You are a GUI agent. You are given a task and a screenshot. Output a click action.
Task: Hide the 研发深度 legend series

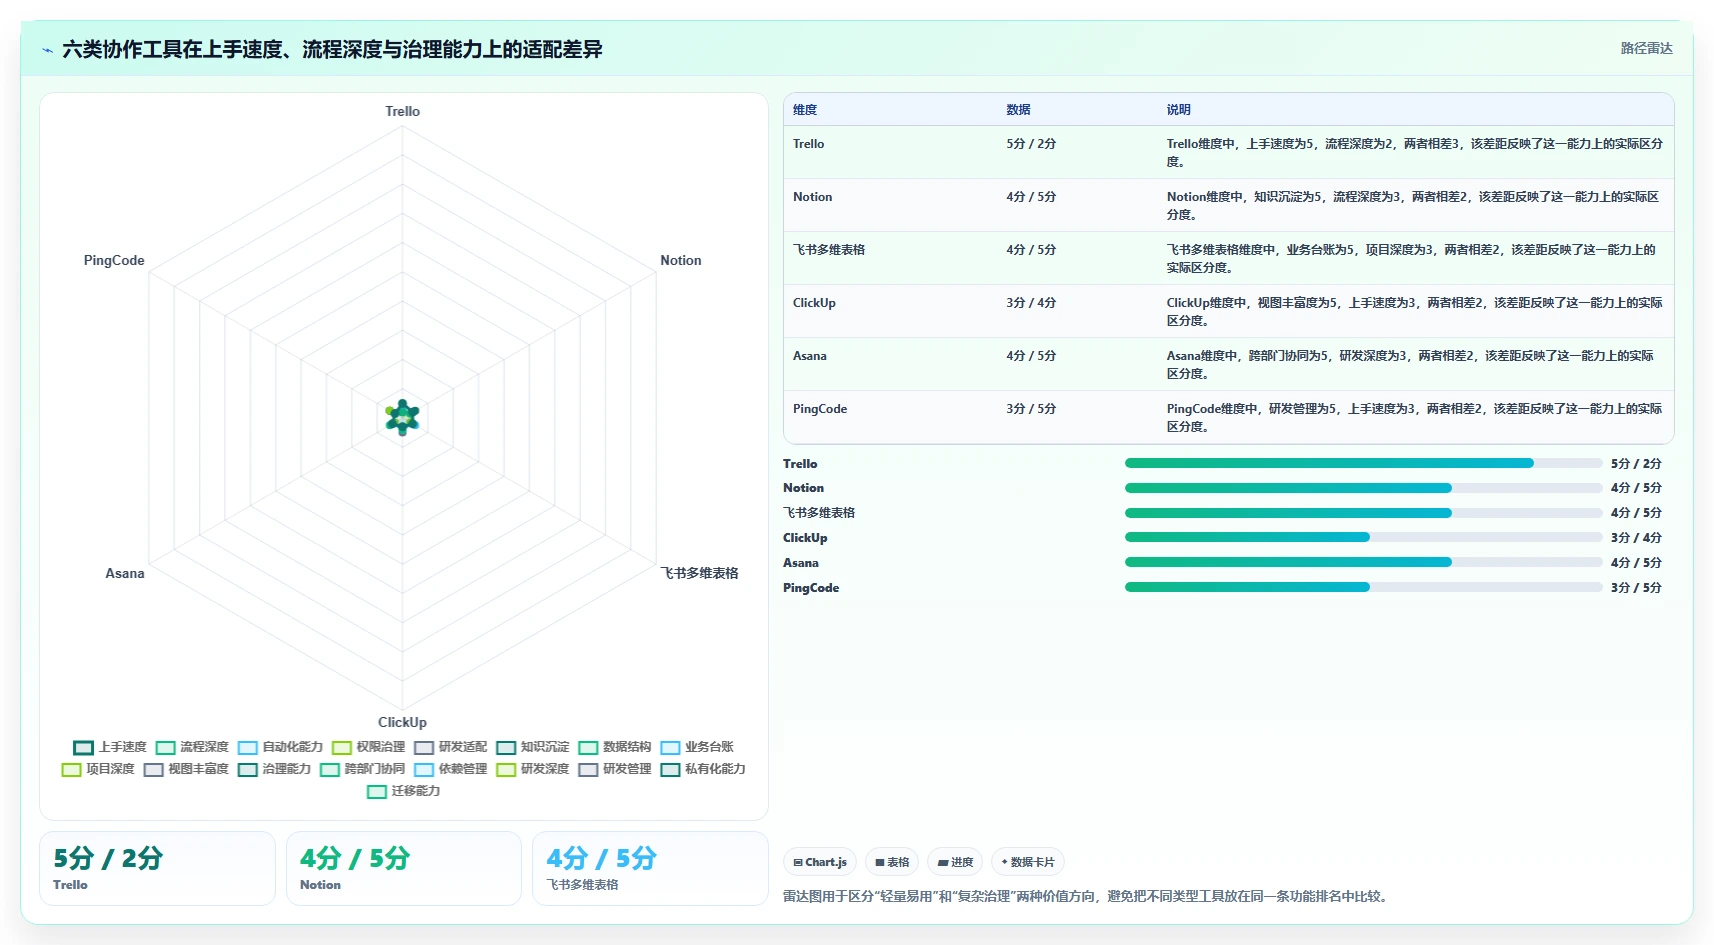tap(532, 769)
